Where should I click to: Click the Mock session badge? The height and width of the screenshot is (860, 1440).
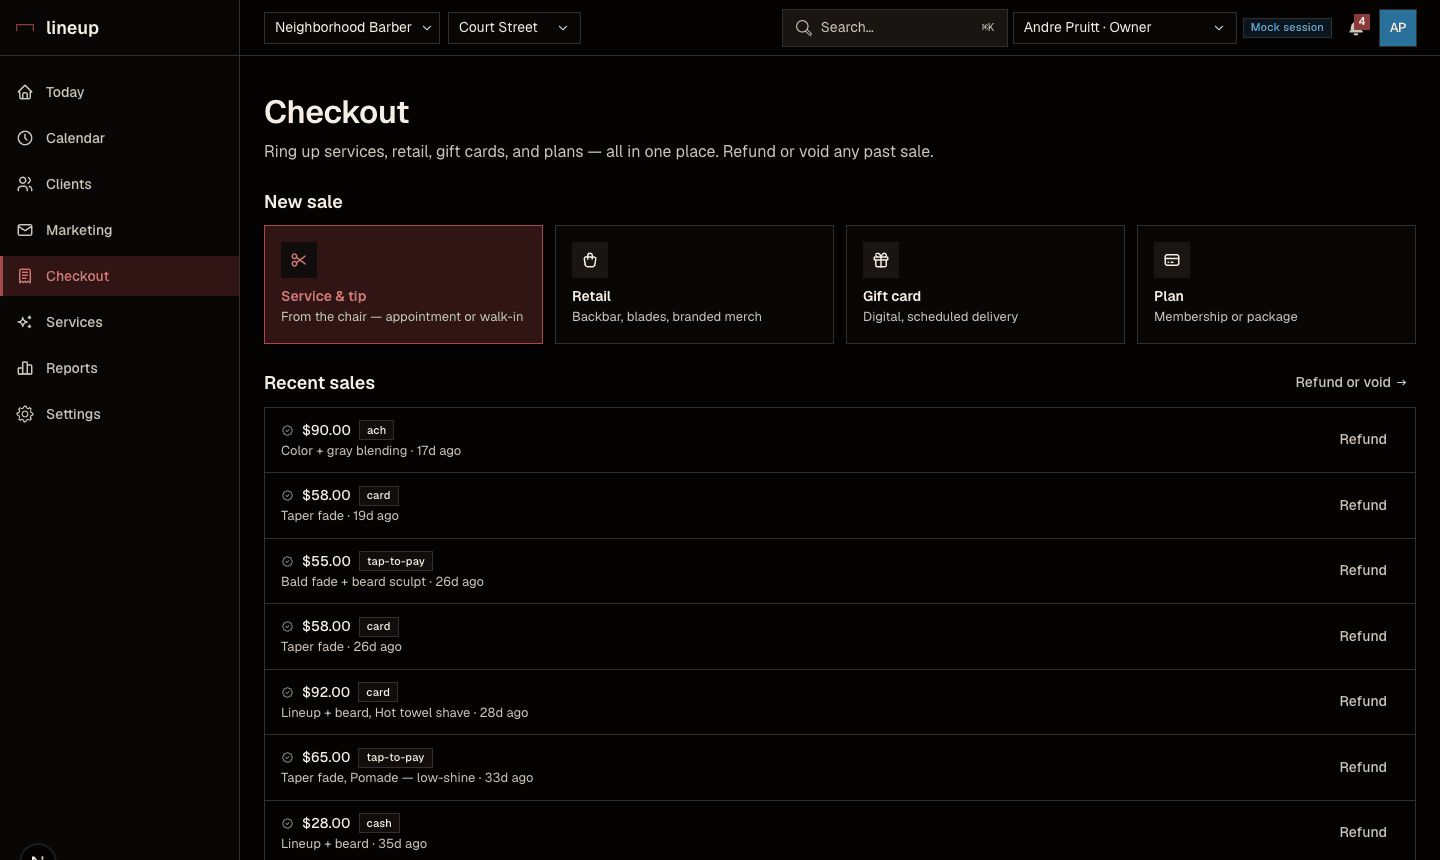(1287, 27)
